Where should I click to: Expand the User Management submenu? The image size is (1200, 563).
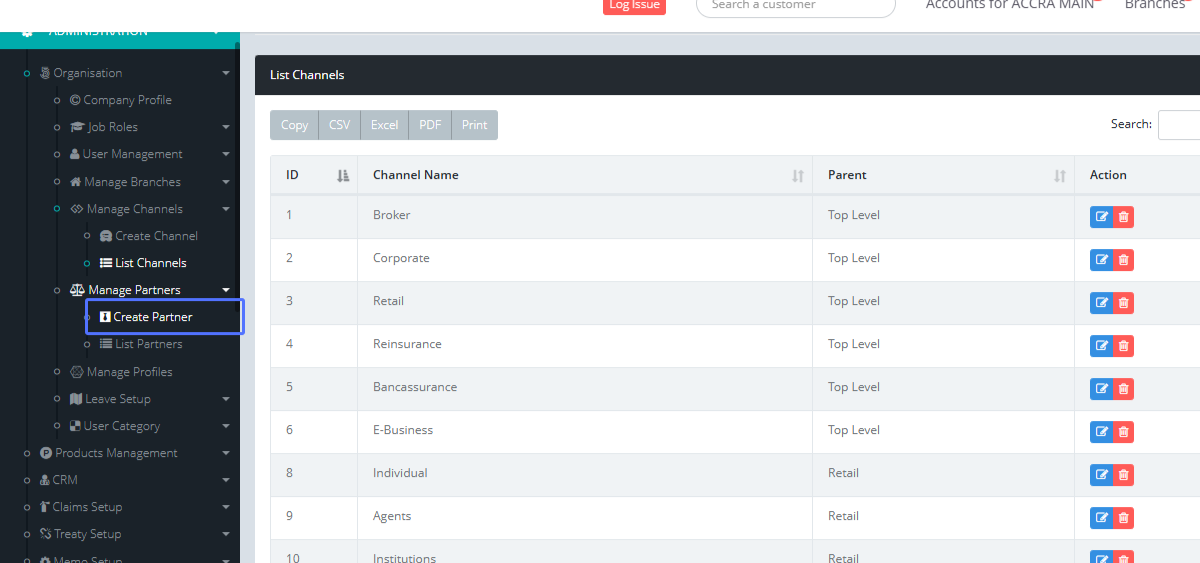(x=132, y=154)
